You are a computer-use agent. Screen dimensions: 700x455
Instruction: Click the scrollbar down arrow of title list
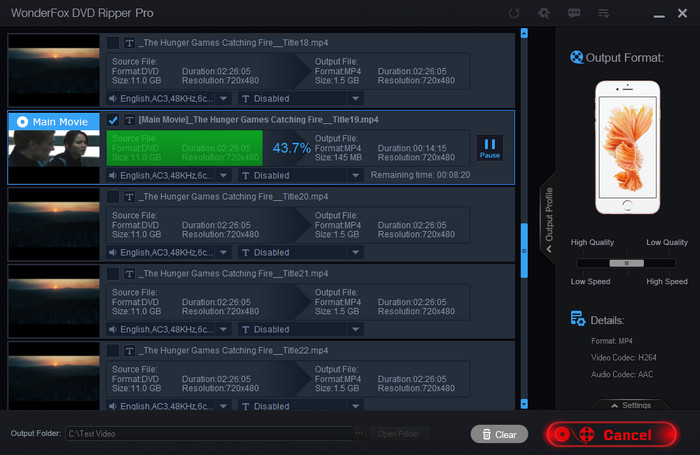point(524,404)
